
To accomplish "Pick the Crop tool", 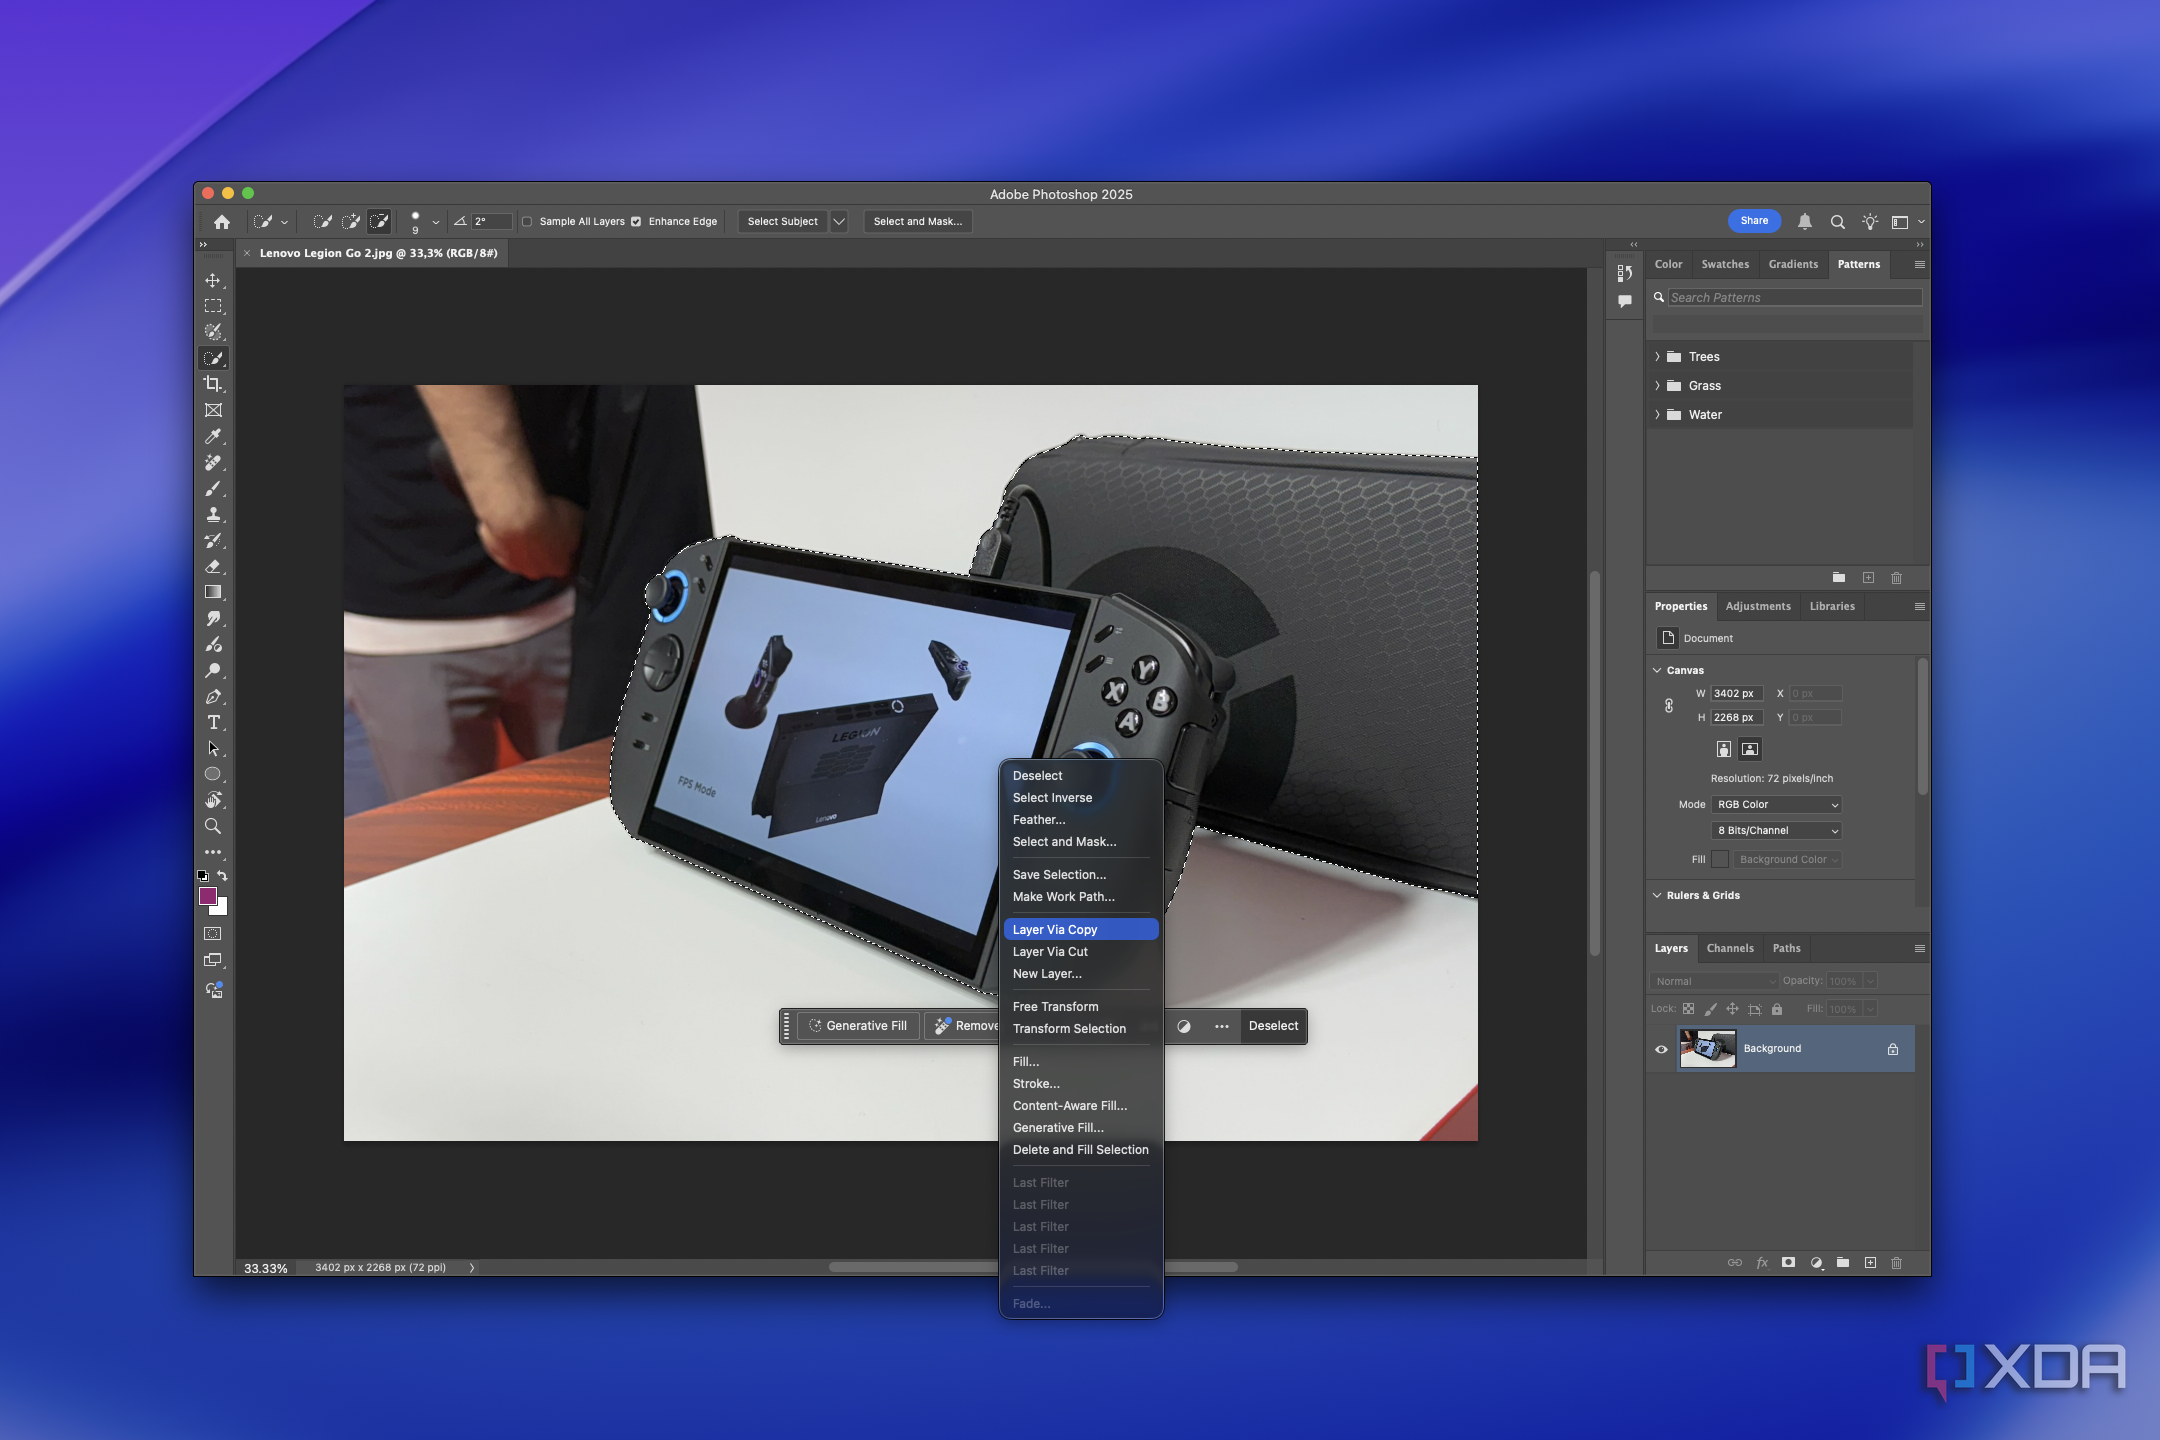I will point(213,384).
